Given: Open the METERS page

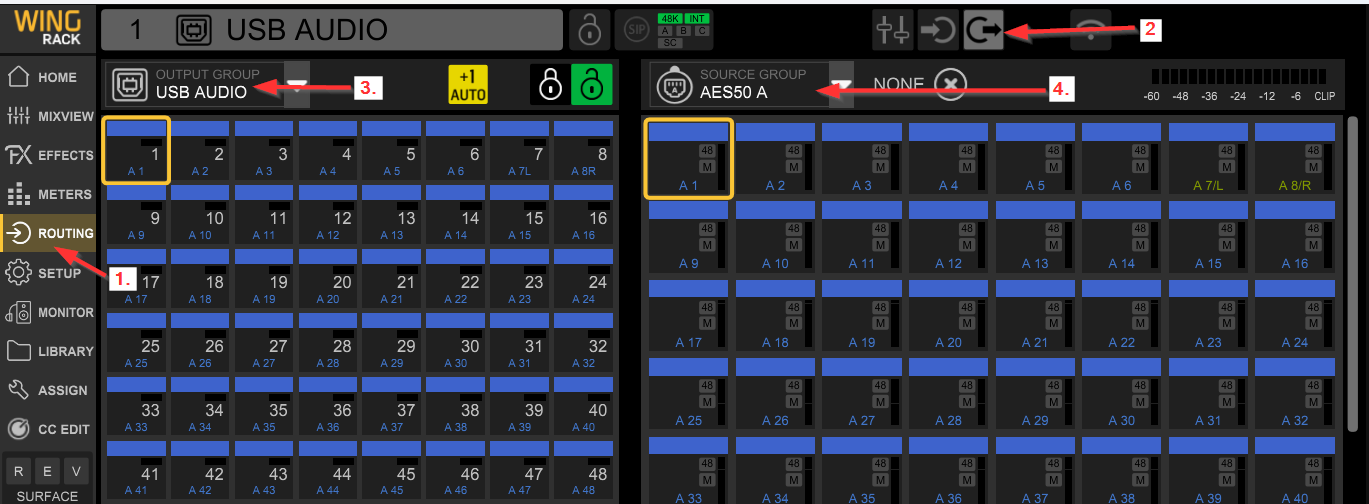Looking at the screenshot, I should (x=48, y=194).
